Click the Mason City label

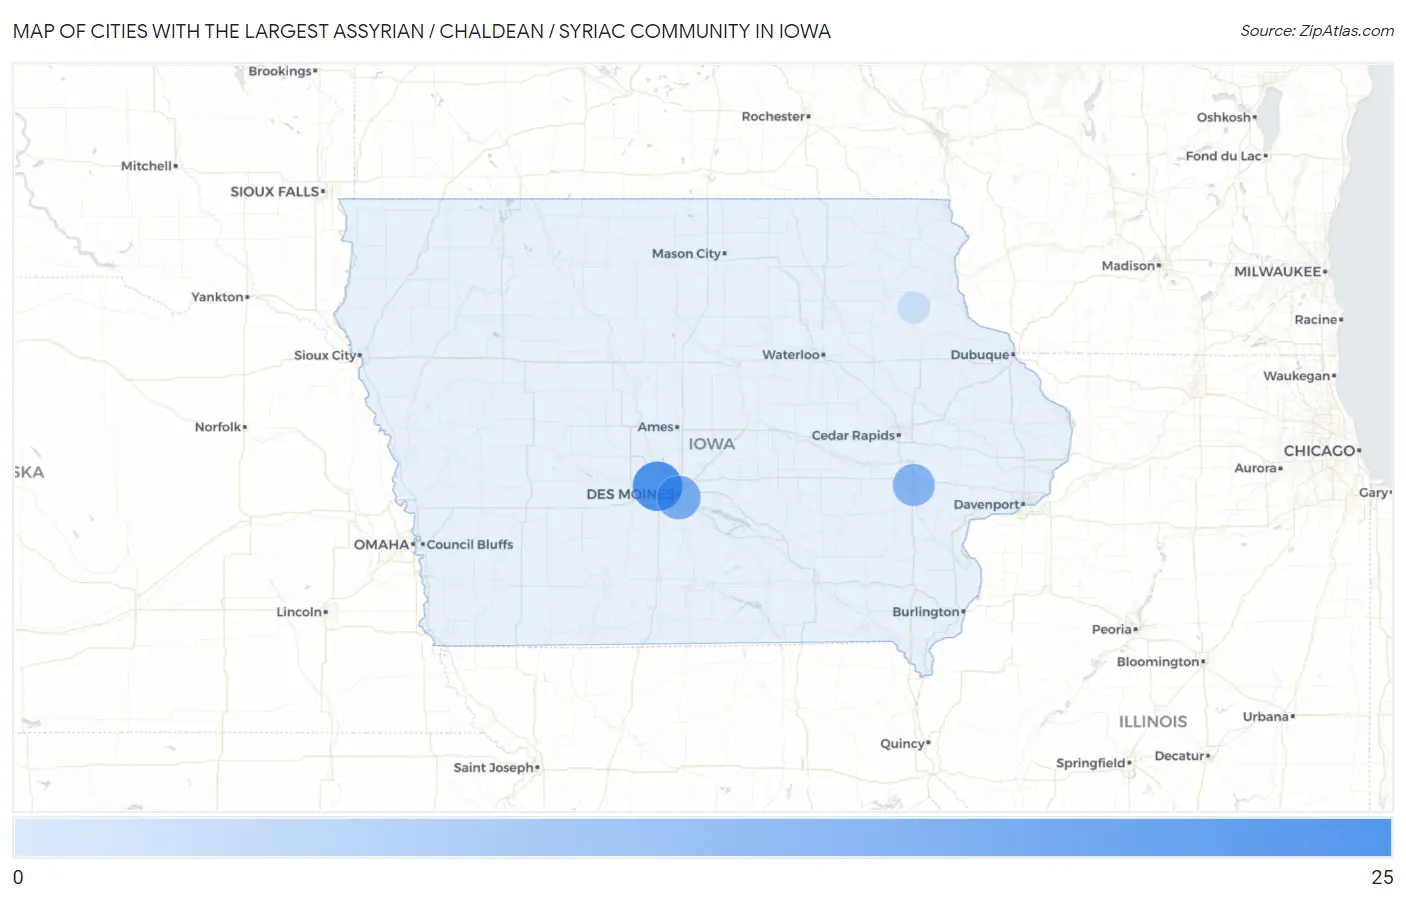click(686, 253)
